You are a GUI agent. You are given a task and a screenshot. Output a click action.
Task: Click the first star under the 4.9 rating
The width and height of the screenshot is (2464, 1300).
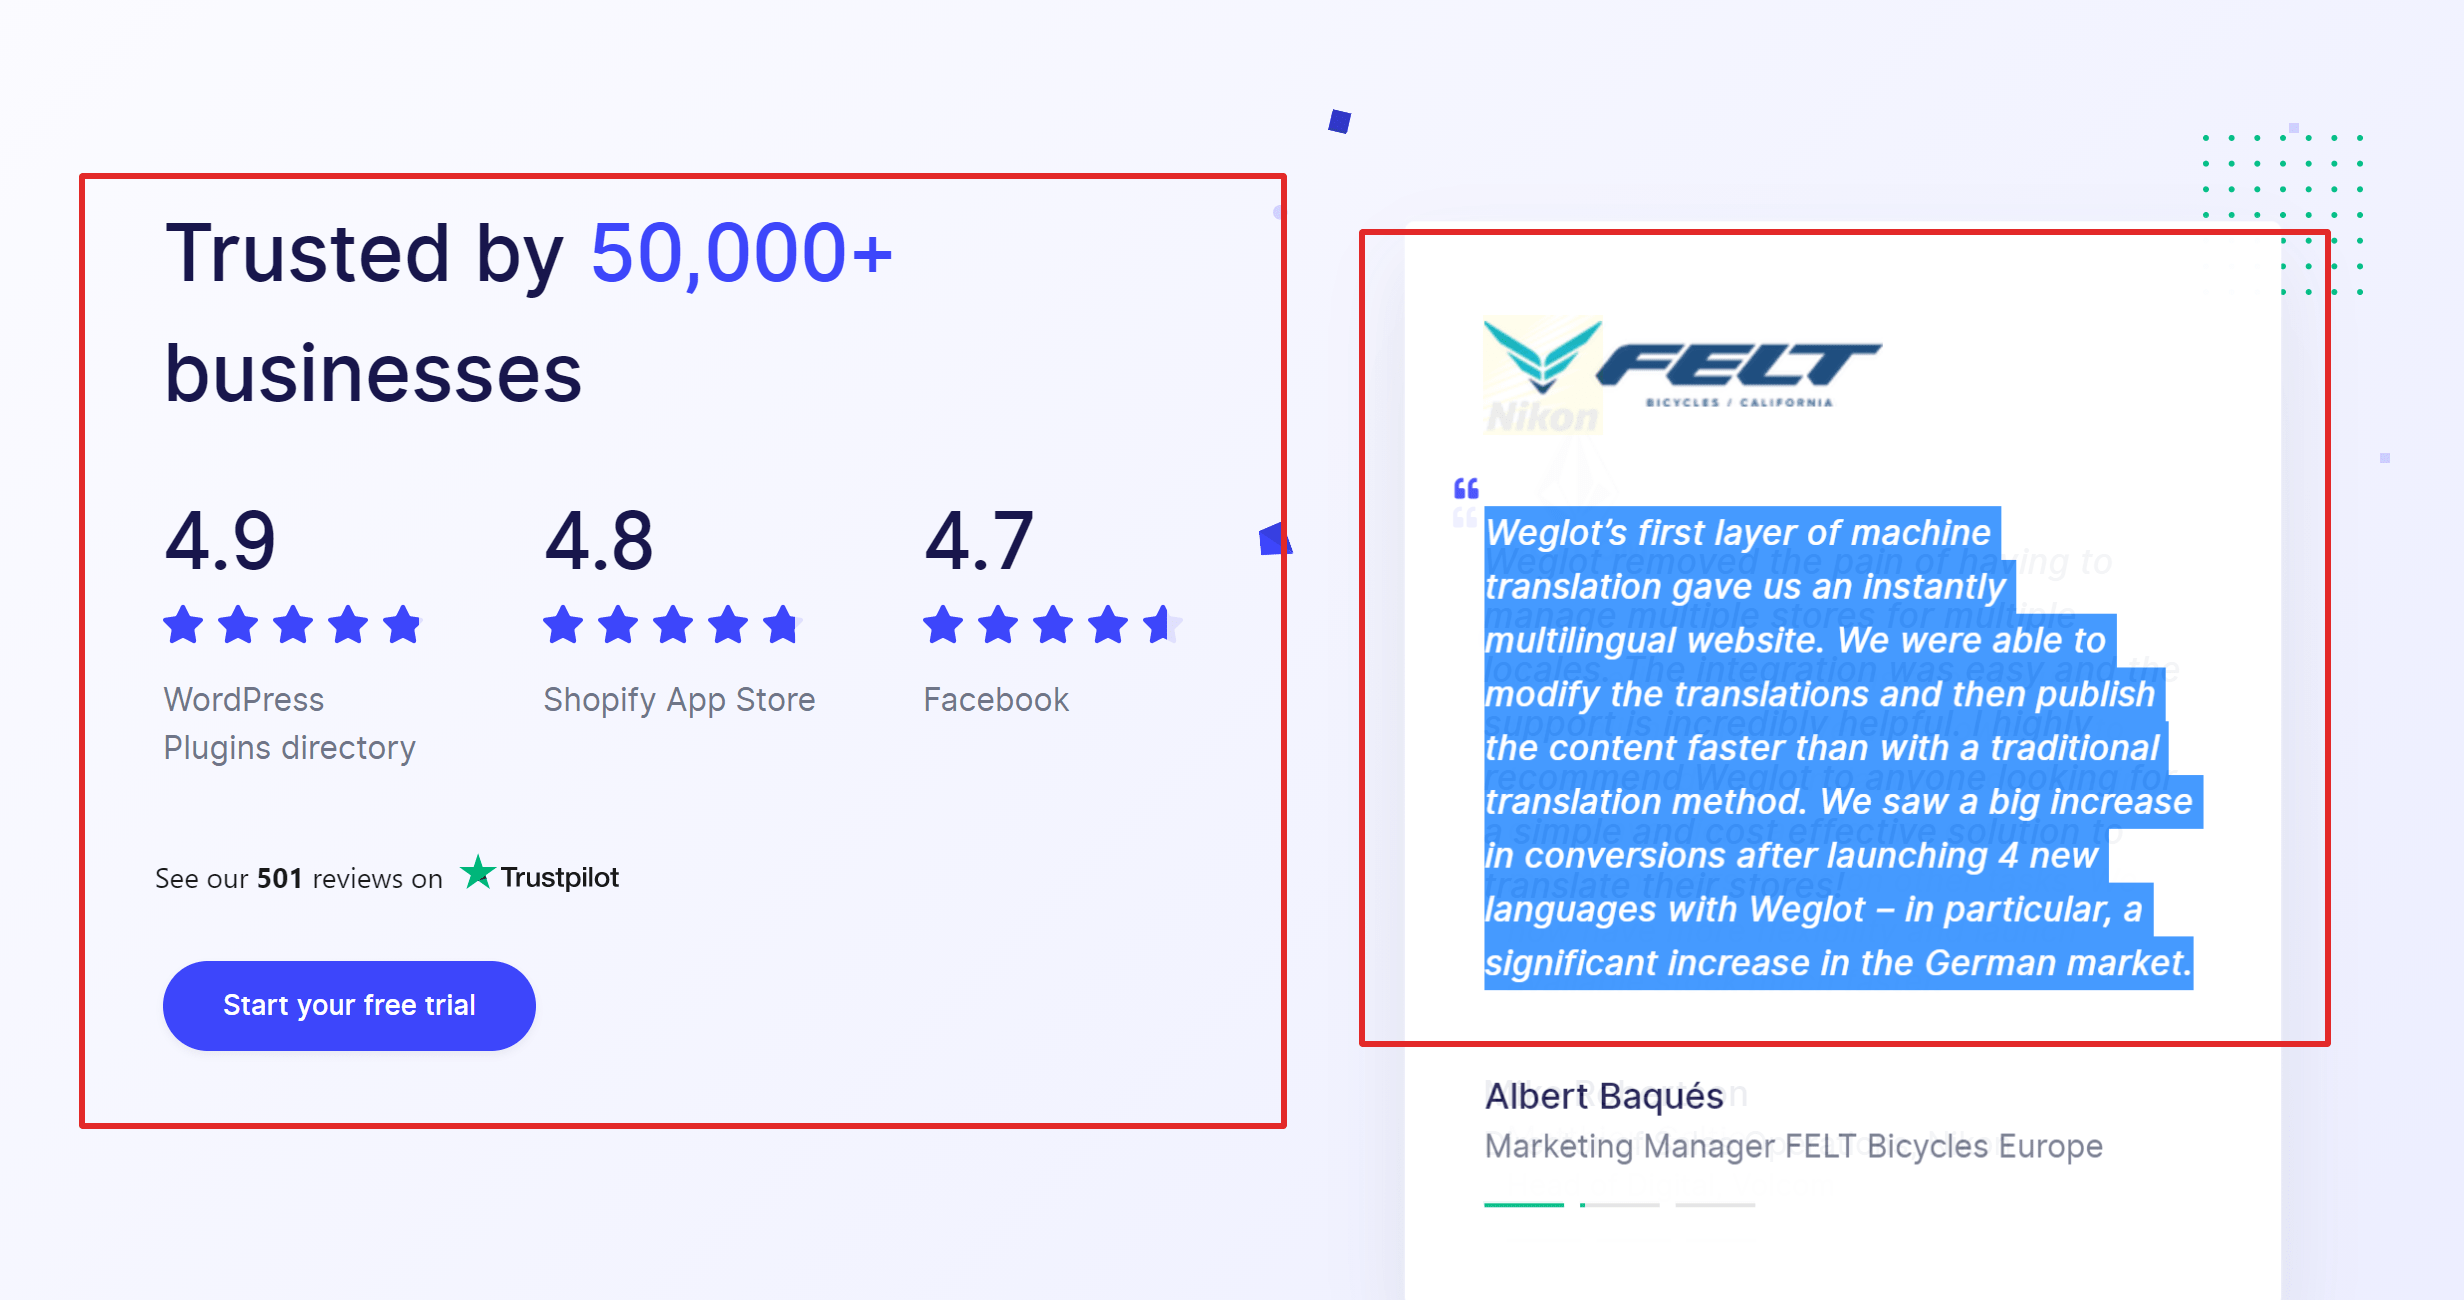(183, 625)
